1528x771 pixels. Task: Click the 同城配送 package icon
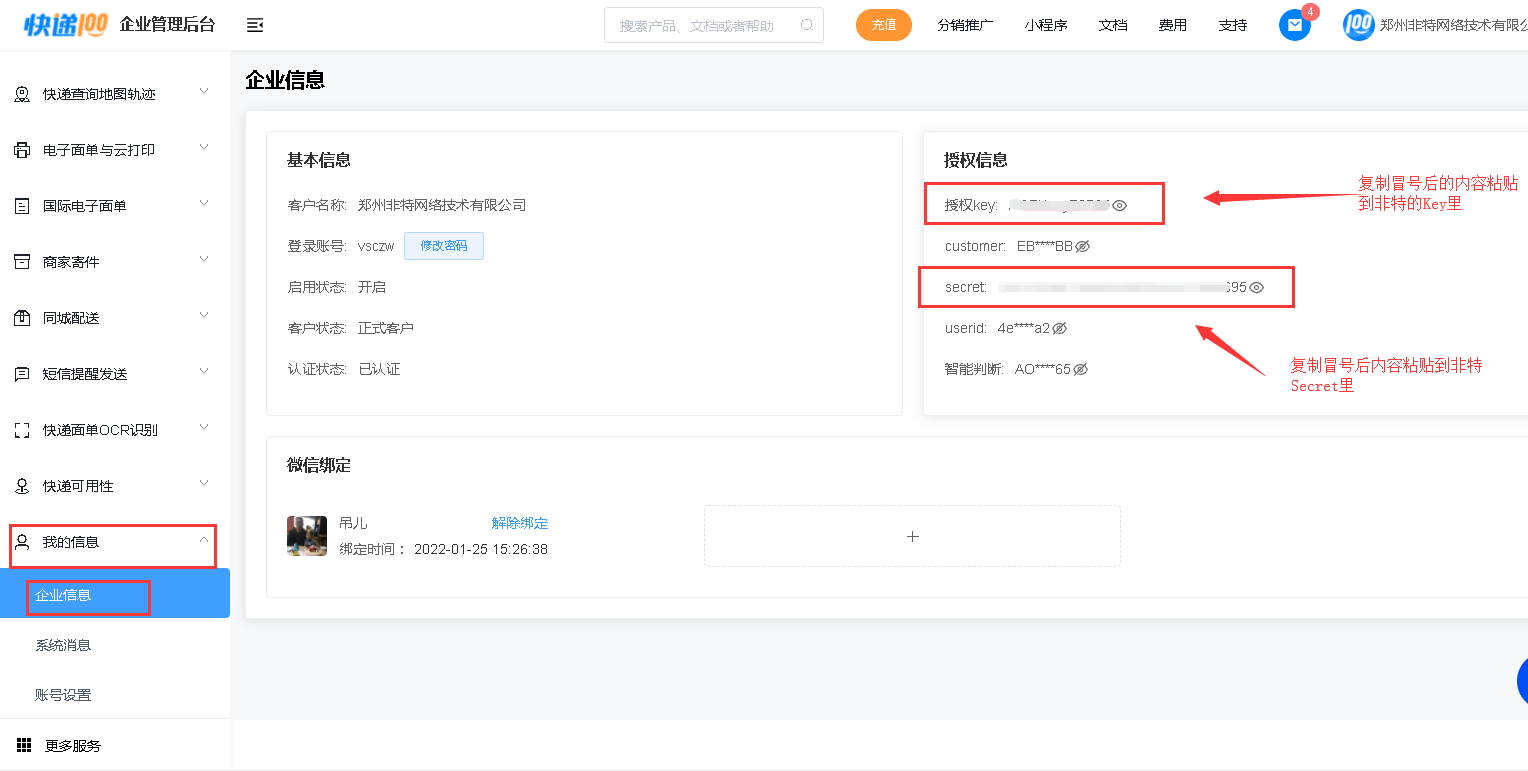point(22,318)
